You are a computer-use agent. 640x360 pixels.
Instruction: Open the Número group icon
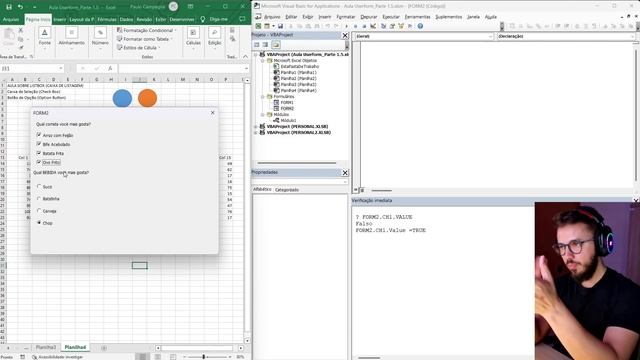click(100, 32)
